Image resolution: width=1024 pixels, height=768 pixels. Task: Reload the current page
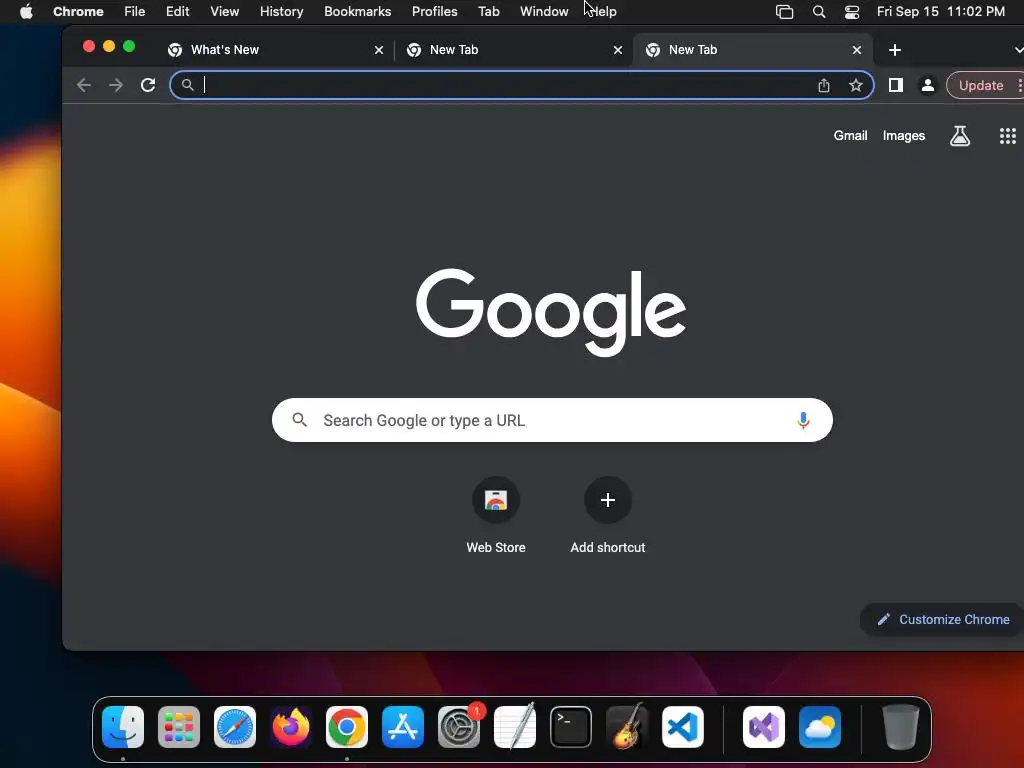point(148,85)
